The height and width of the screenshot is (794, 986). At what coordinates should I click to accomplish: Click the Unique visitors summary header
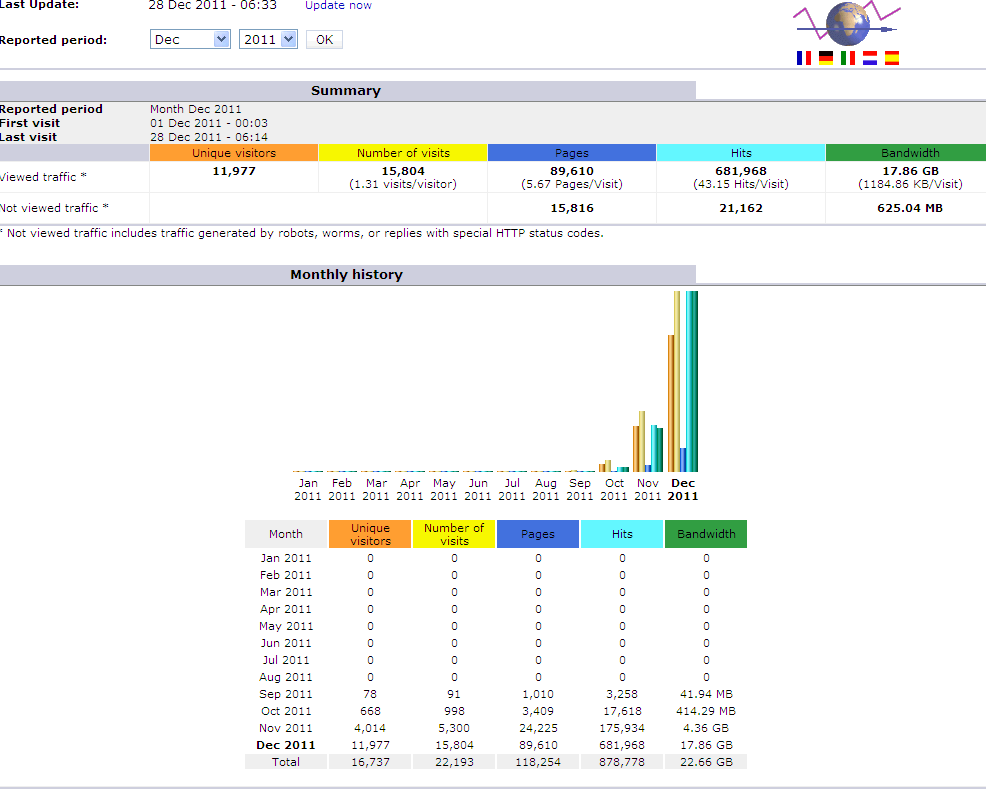tap(234, 153)
